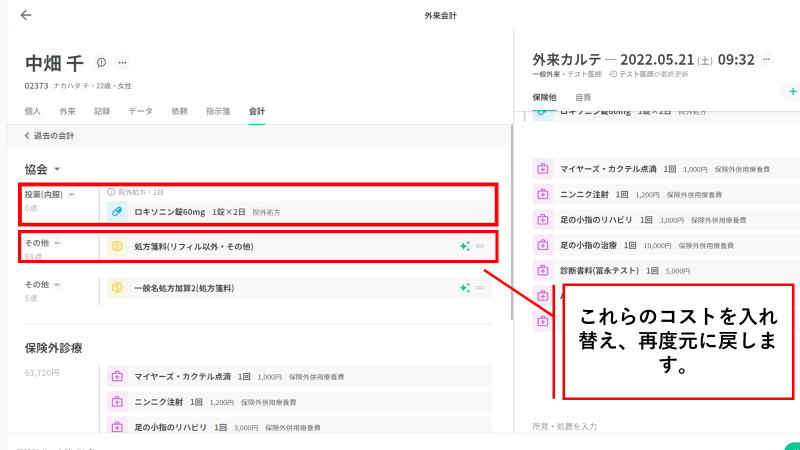Collapse the 投薬(内服) section minus button
This screenshot has height=450, width=800.
tap(71, 194)
